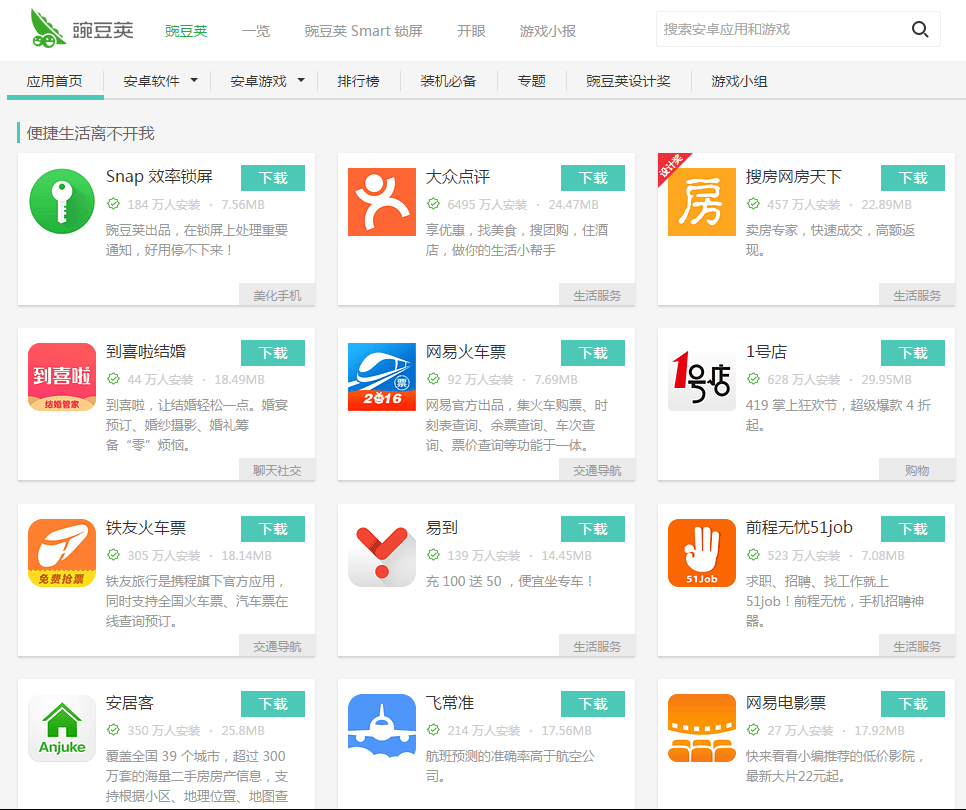Click the Wandoujia pea pod logo
Viewport: 966px width, 810px height.
[48, 28]
